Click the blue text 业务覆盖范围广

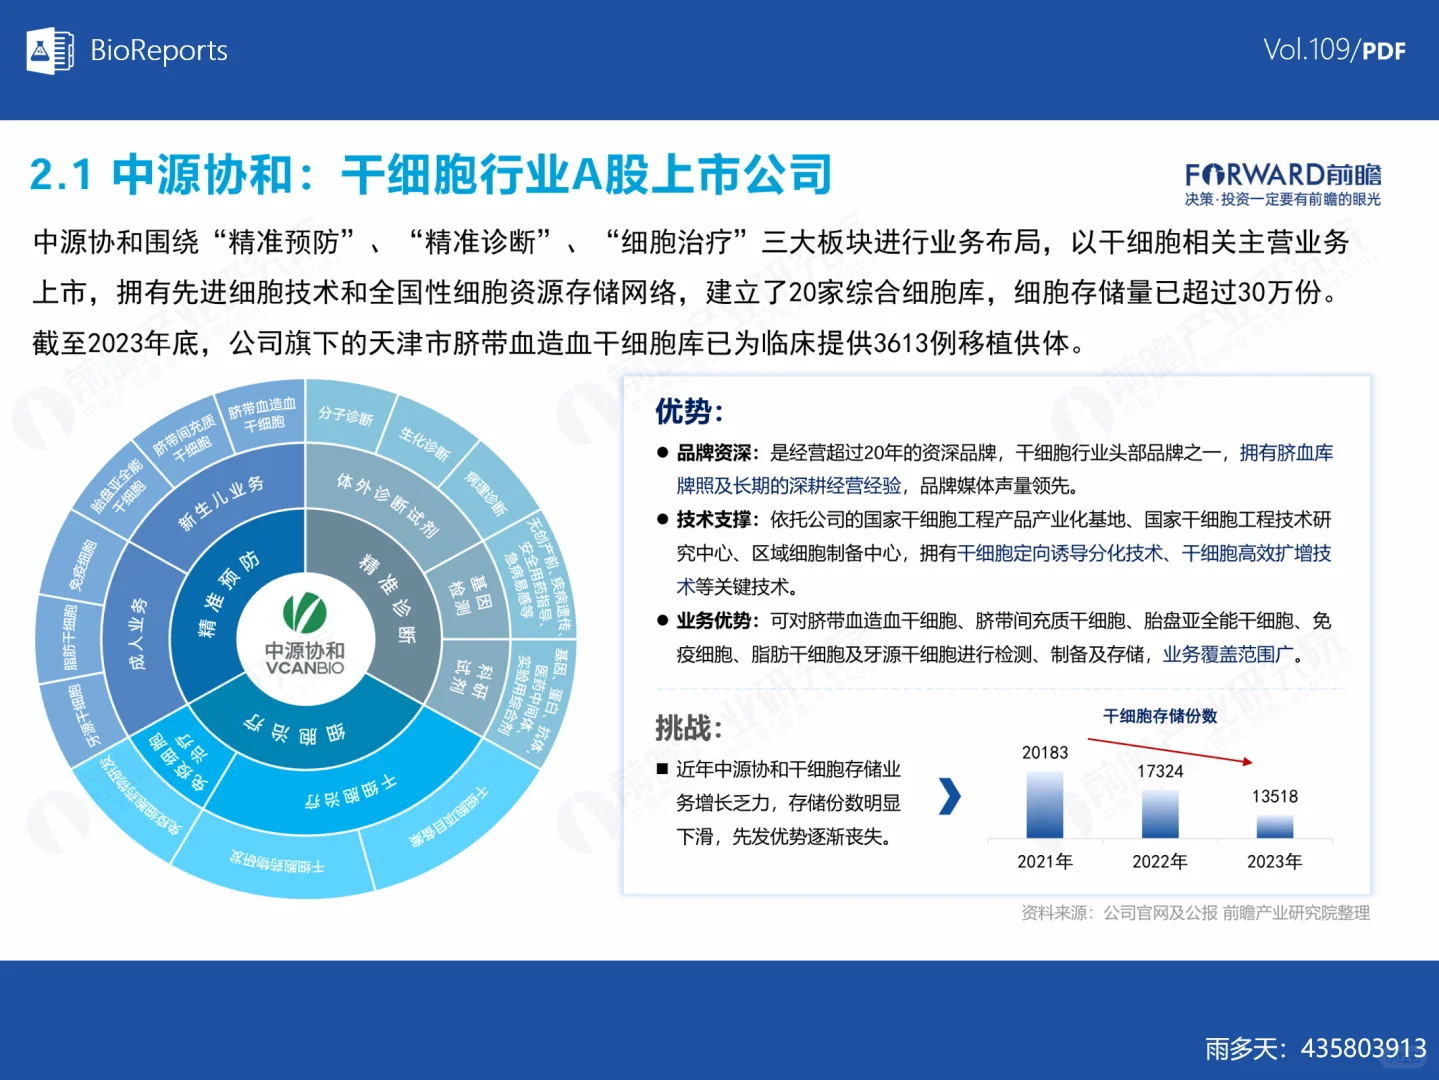[x=1228, y=655]
